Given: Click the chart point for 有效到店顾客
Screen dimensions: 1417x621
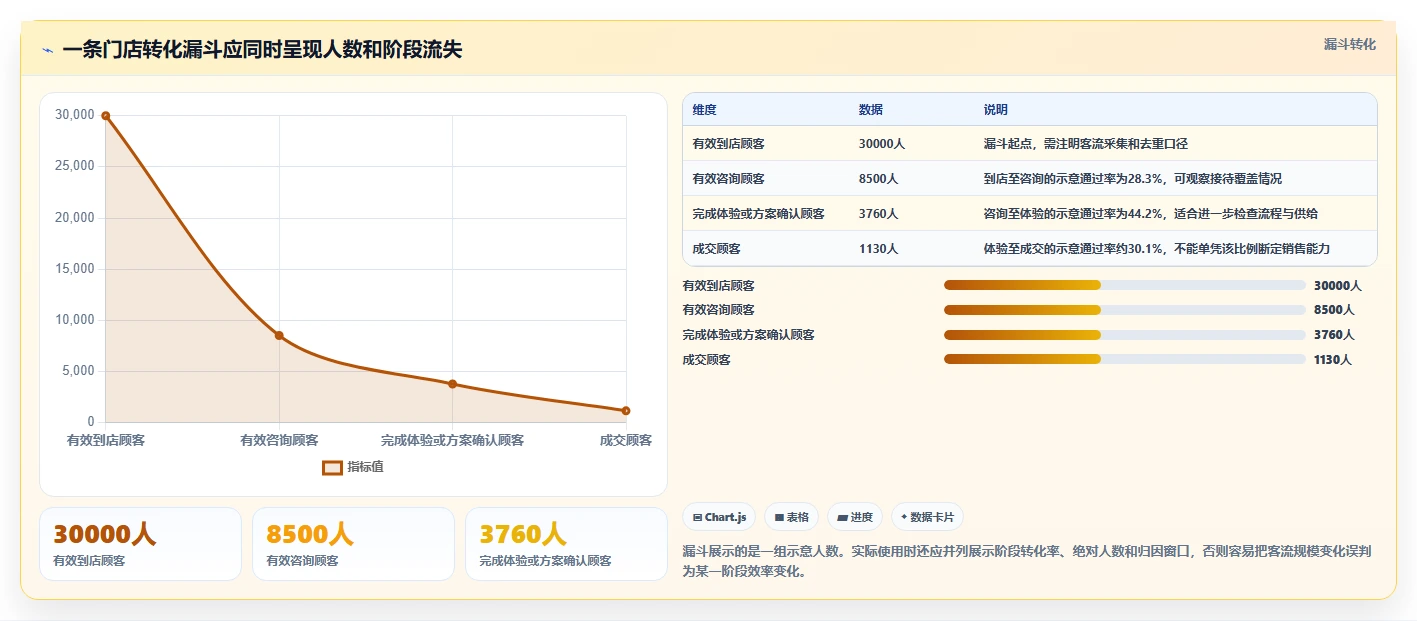Looking at the screenshot, I should (x=105, y=116).
